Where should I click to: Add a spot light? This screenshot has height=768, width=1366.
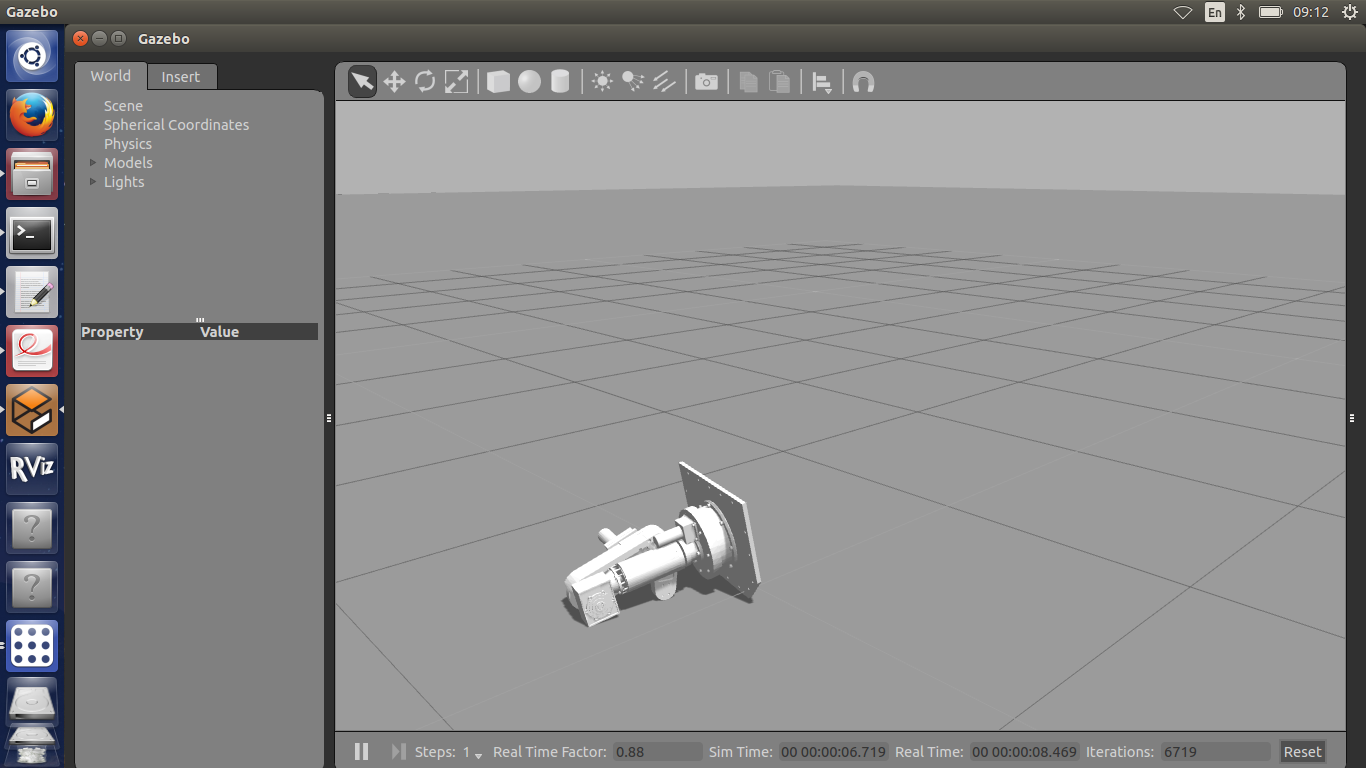click(x=633, y=82)
